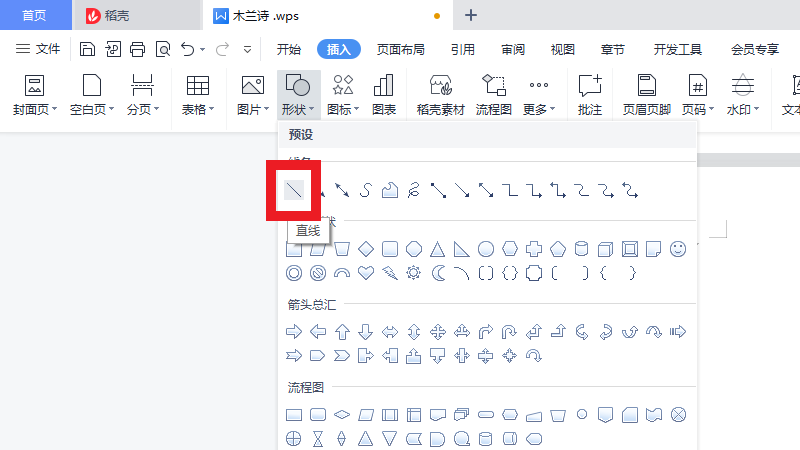
Task: Switch to the 稻壳 tab
Action: coord(136,15)
